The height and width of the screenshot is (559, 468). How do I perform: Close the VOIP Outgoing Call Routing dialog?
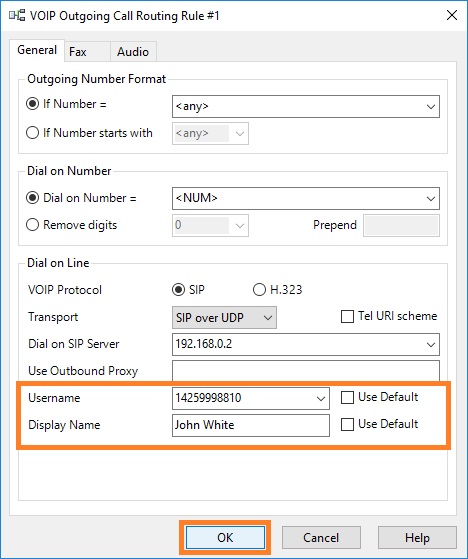coord(452,15)
